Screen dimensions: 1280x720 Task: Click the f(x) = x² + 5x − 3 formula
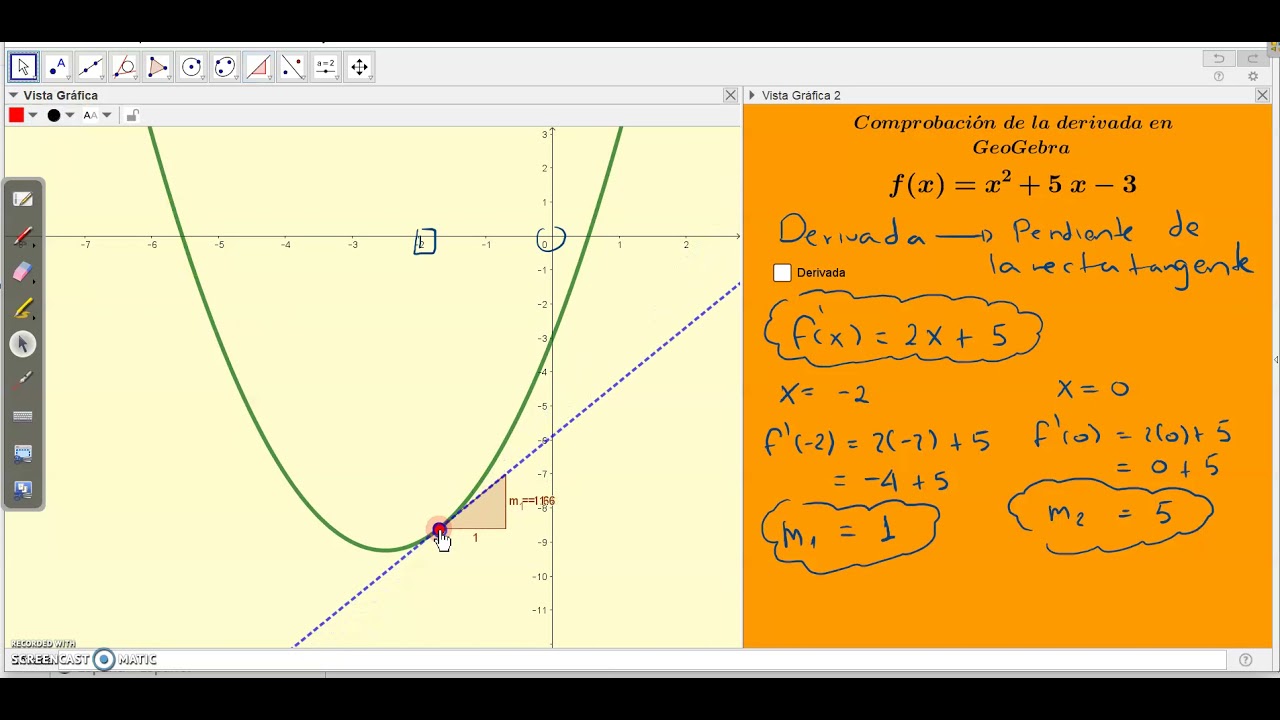(1013, 184)
